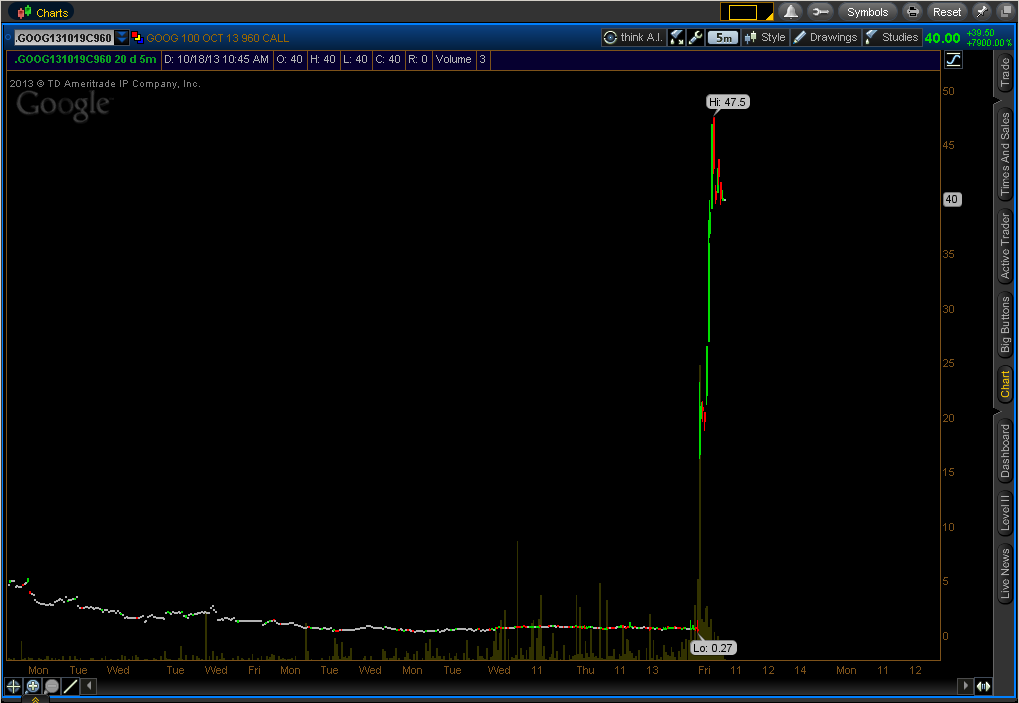1019x703 pixels.
Task: Open the Live News side tab
Action: (1005, 574)
